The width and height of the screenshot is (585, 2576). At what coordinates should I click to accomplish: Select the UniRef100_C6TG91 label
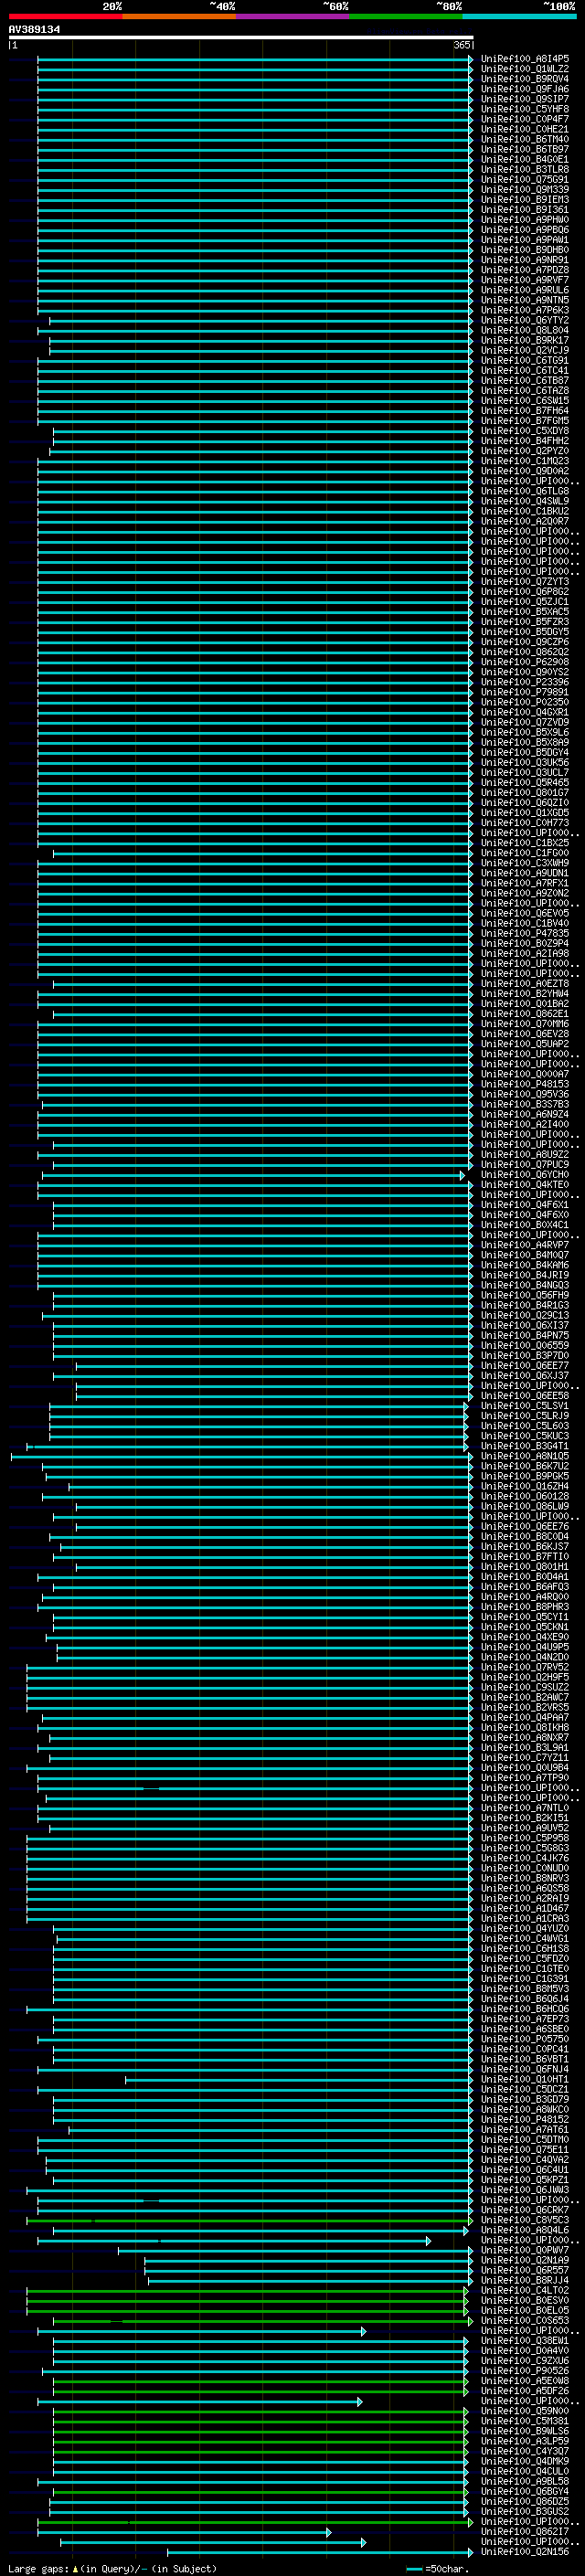point(525,360)
